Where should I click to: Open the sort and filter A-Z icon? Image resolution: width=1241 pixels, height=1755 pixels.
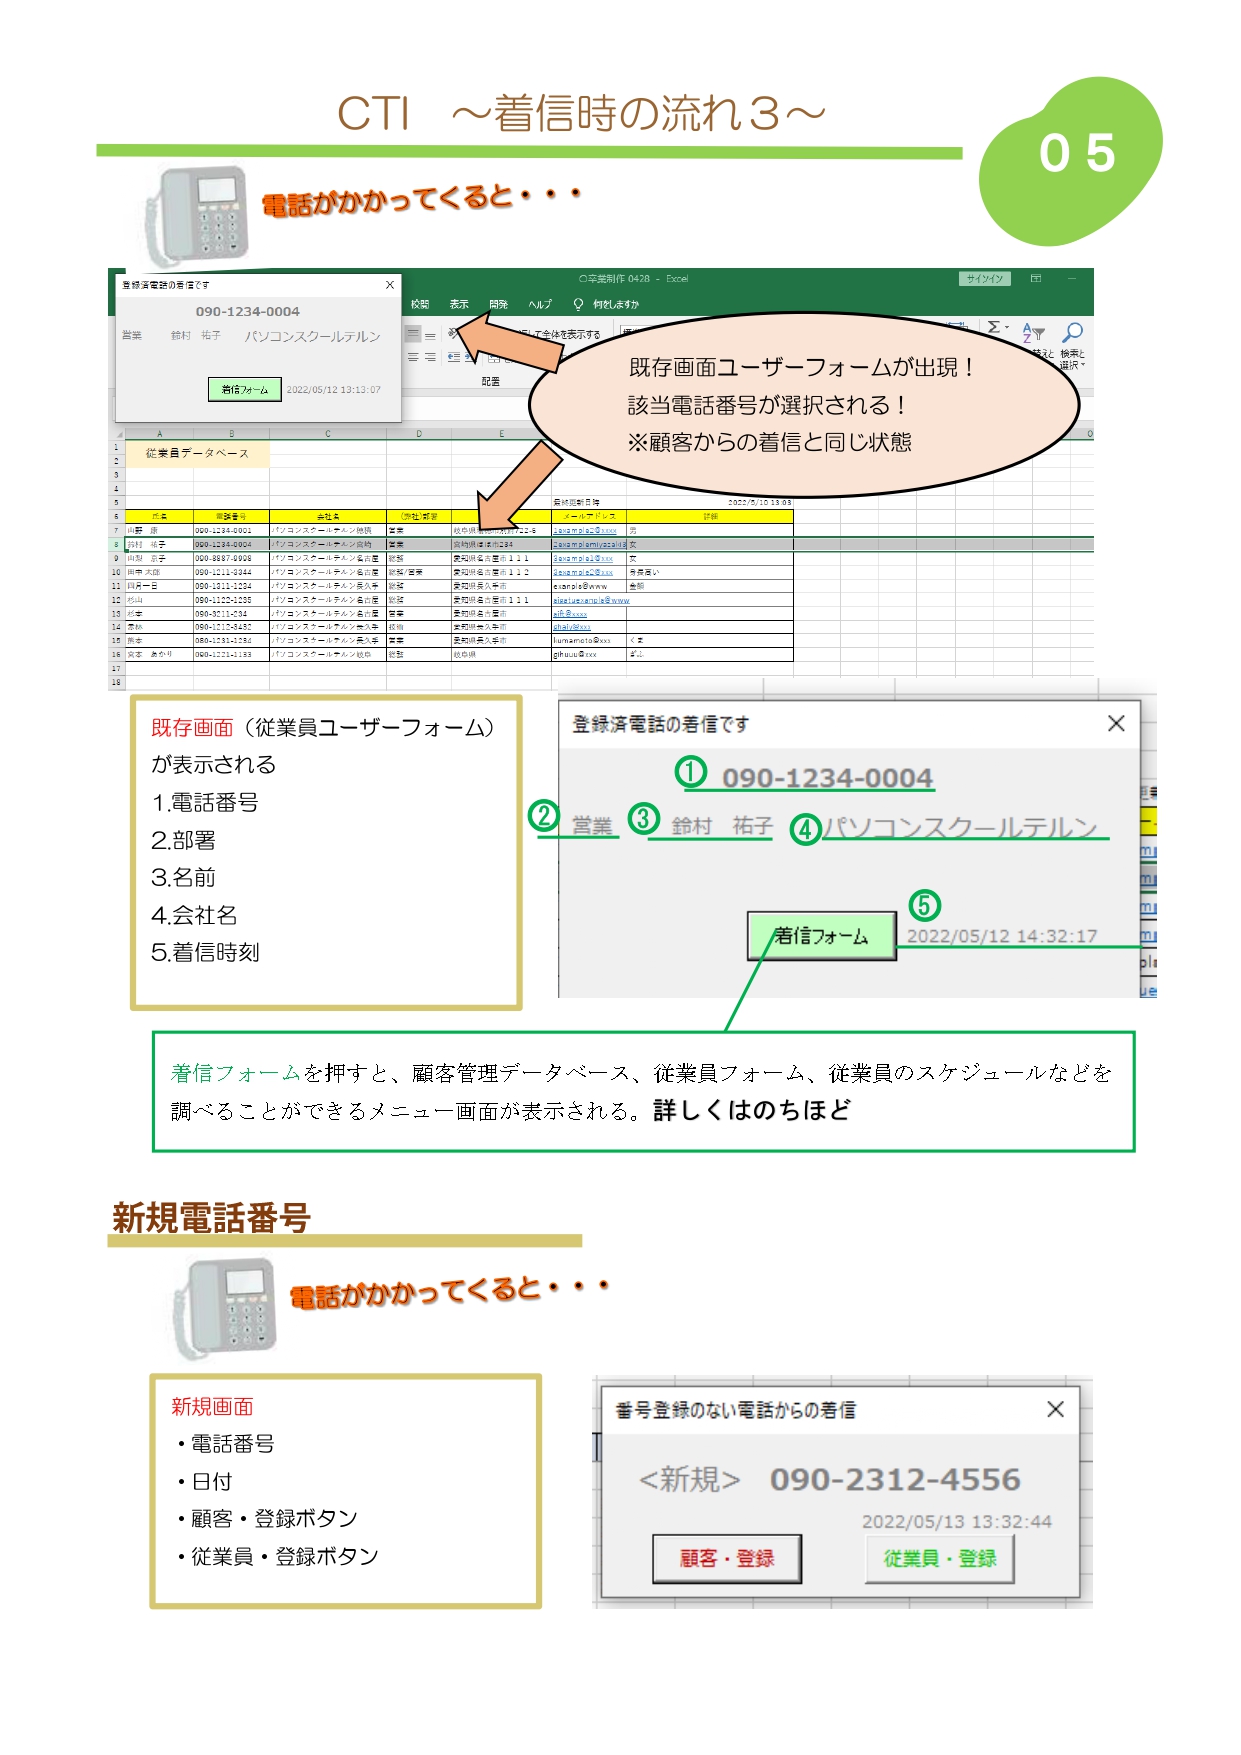1034,333
